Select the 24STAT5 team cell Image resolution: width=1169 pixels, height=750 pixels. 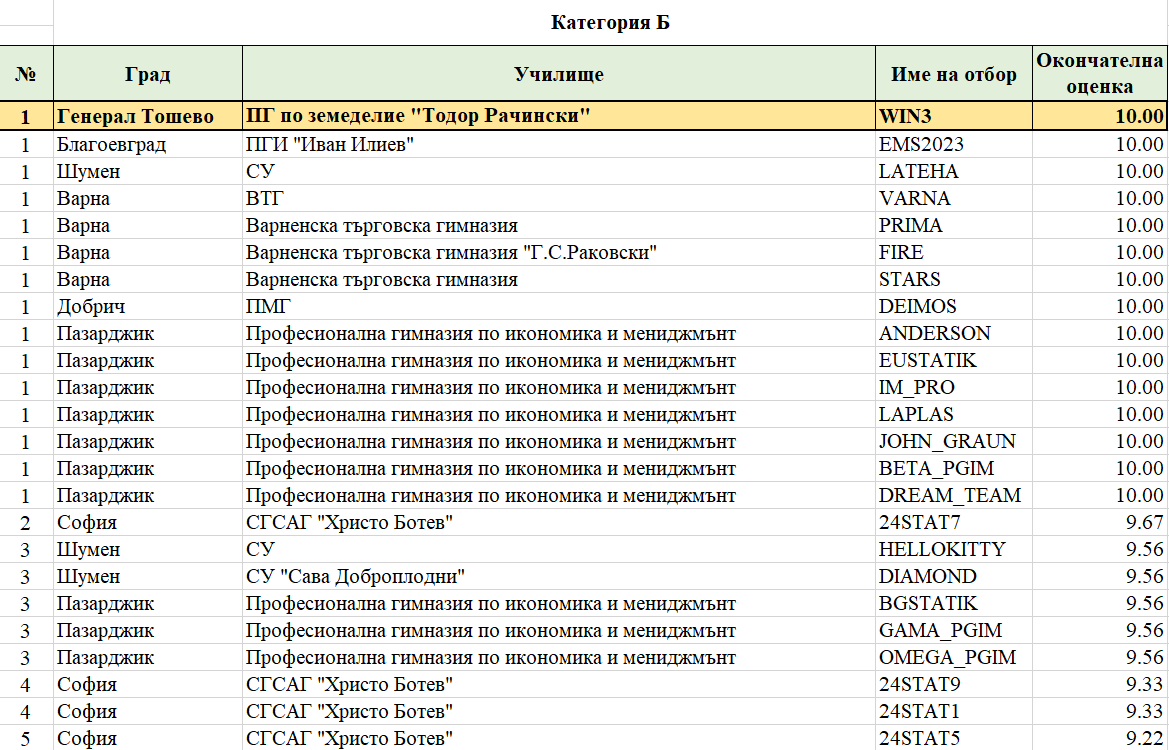pyautogui.click(x=954, y=738)
